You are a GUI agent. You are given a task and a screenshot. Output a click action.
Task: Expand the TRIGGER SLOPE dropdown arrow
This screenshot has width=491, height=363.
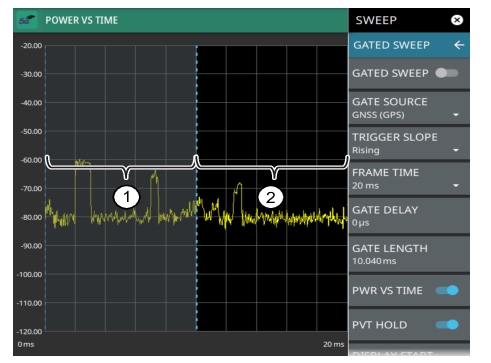[x=456, y=150]
